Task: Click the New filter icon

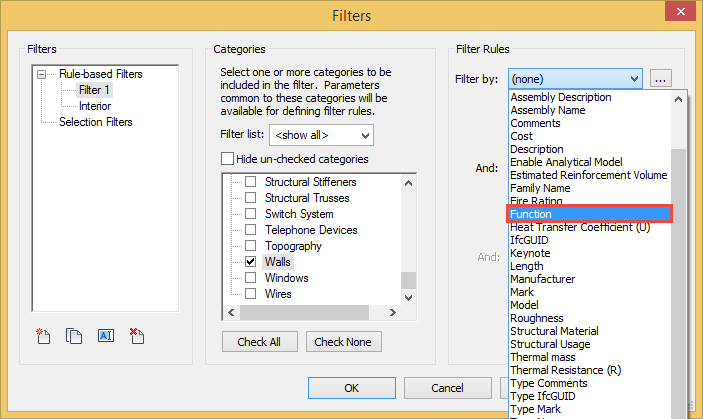Action: (43, 336)
